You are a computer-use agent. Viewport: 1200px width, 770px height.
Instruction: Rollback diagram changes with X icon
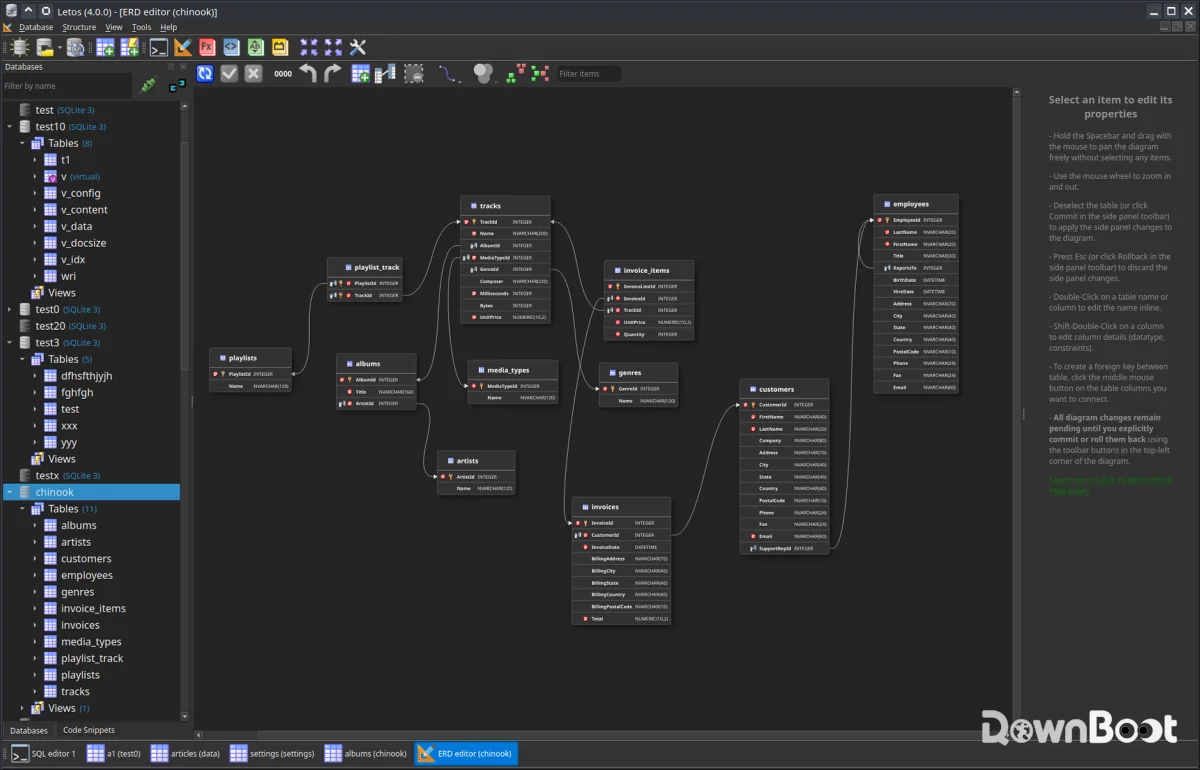point(253,73)
